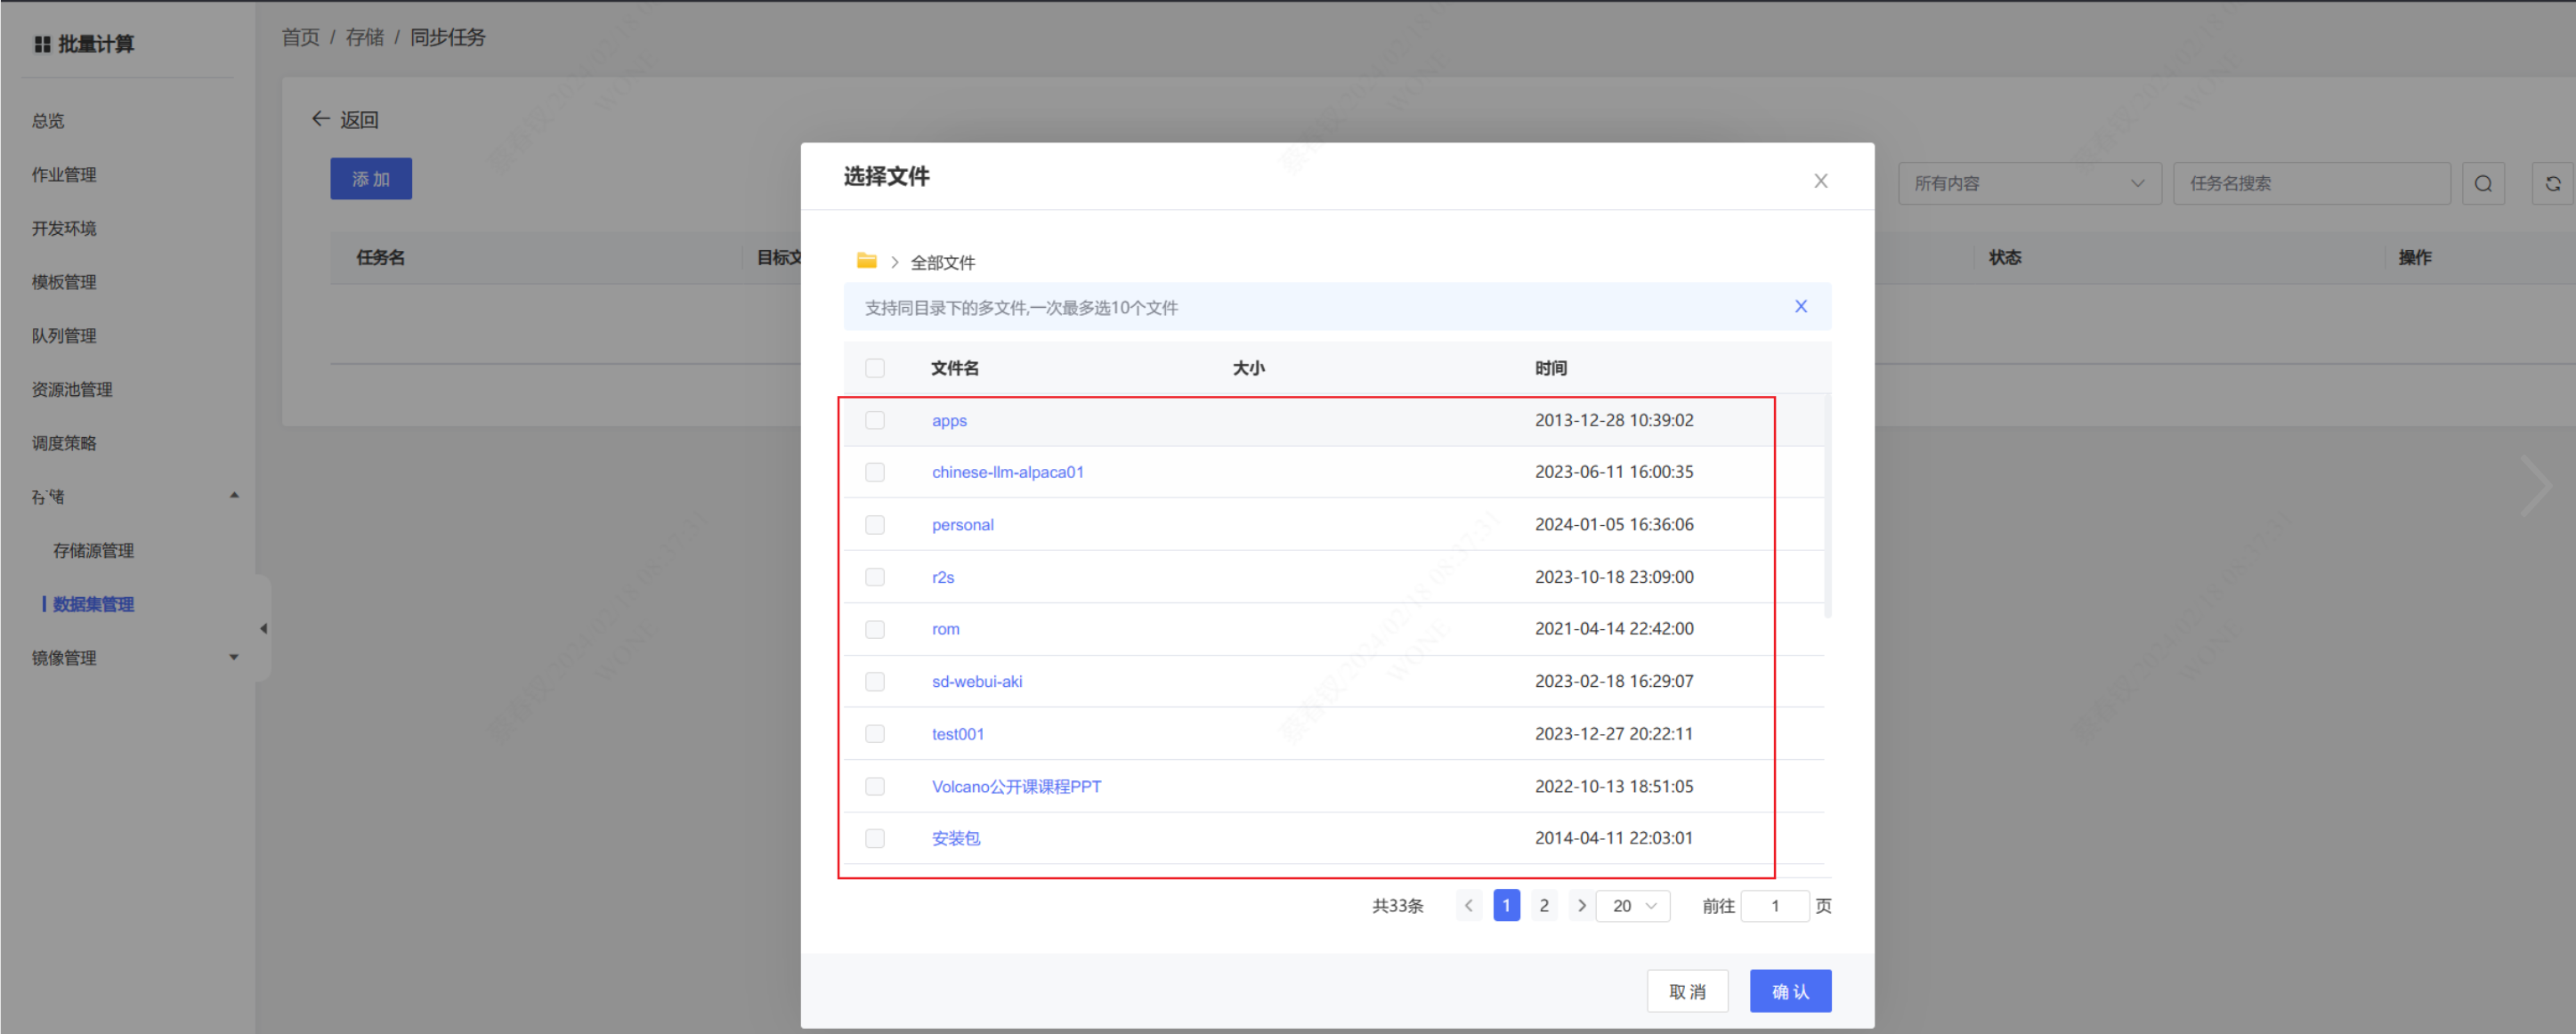Click 存储 in the top breadcrumb
This screenshot has width=2576, height=1034.
click(364, 37)
